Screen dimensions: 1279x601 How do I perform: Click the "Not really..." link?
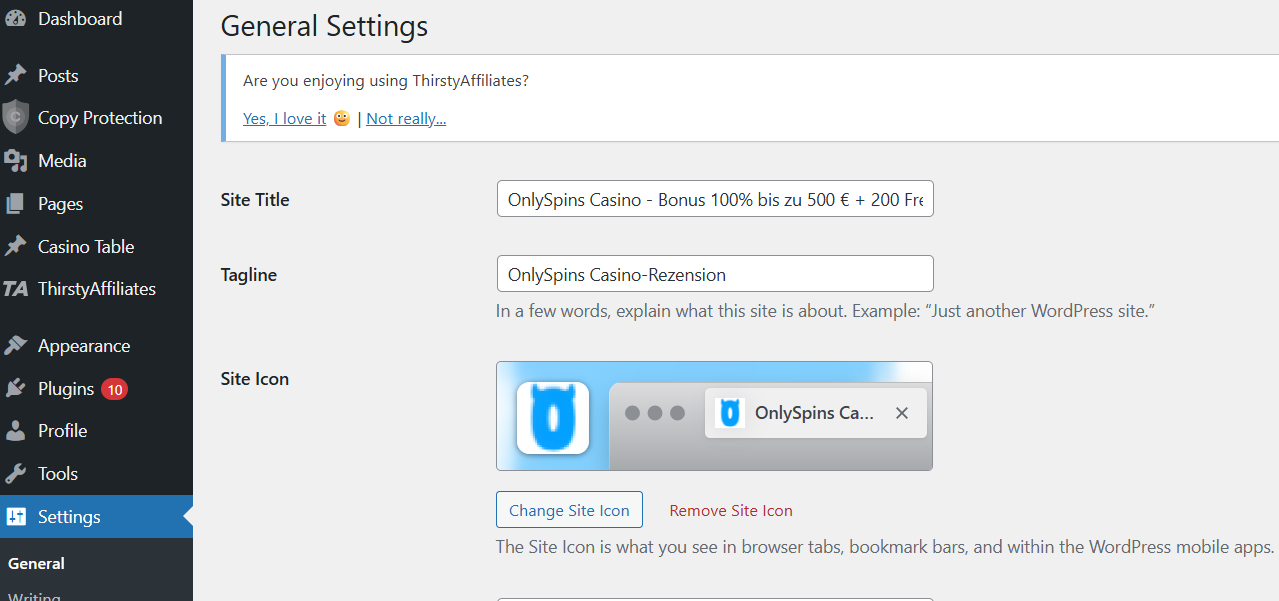coord(406,119)
